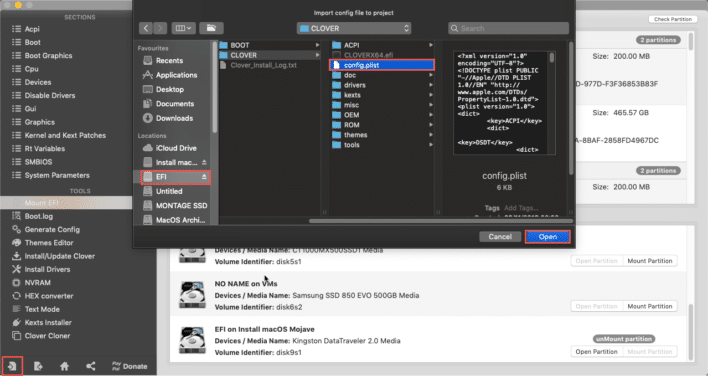The image size is (708, 376).
Task: Select EFI location in sidebar
Action: [175, 177]
